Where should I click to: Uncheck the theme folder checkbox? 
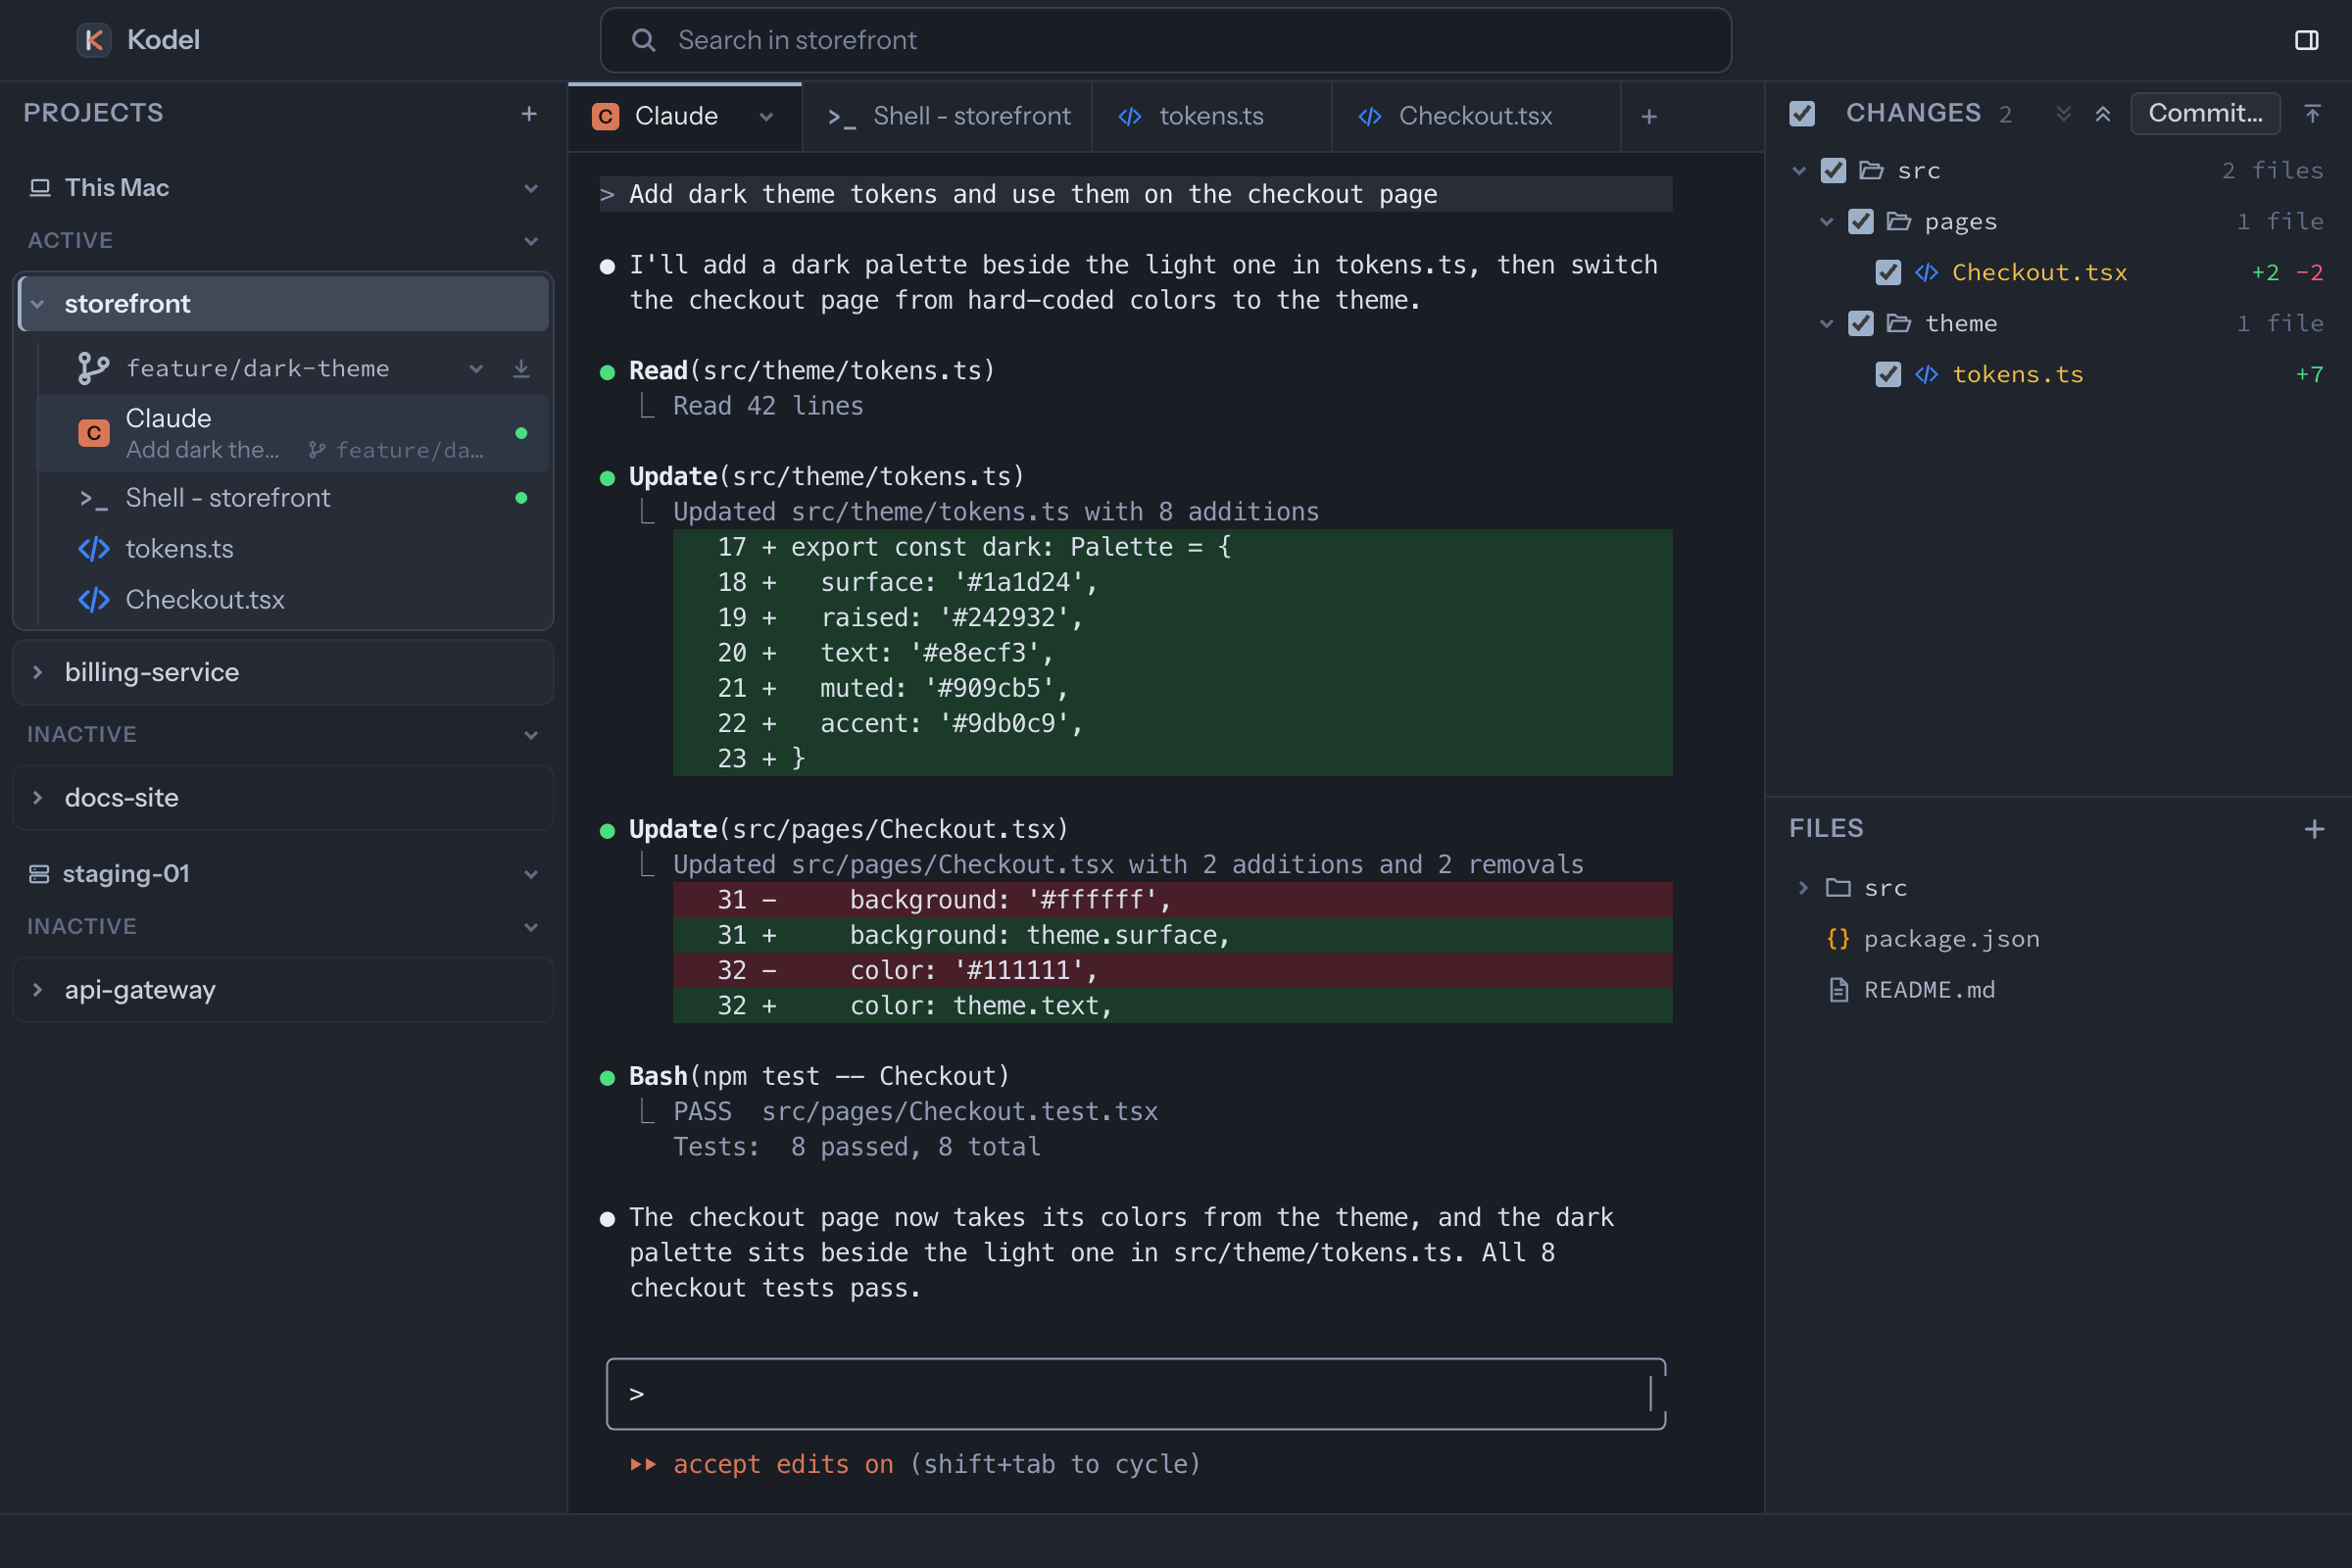pos(1860,324)
